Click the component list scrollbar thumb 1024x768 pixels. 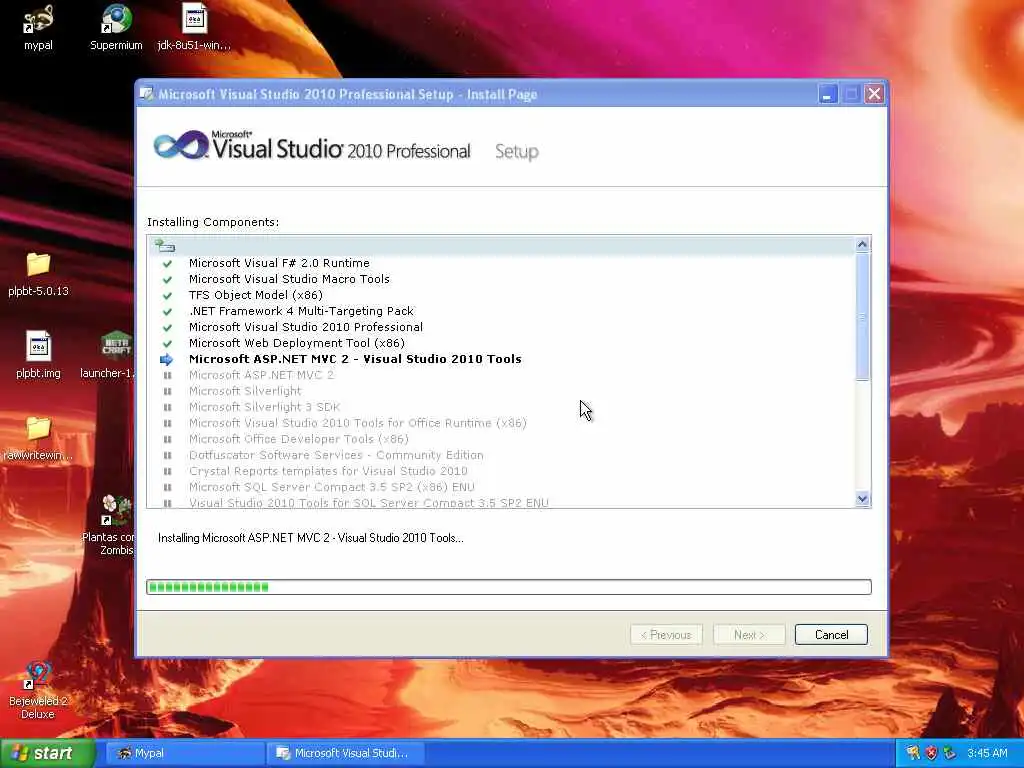pos(862,317)
